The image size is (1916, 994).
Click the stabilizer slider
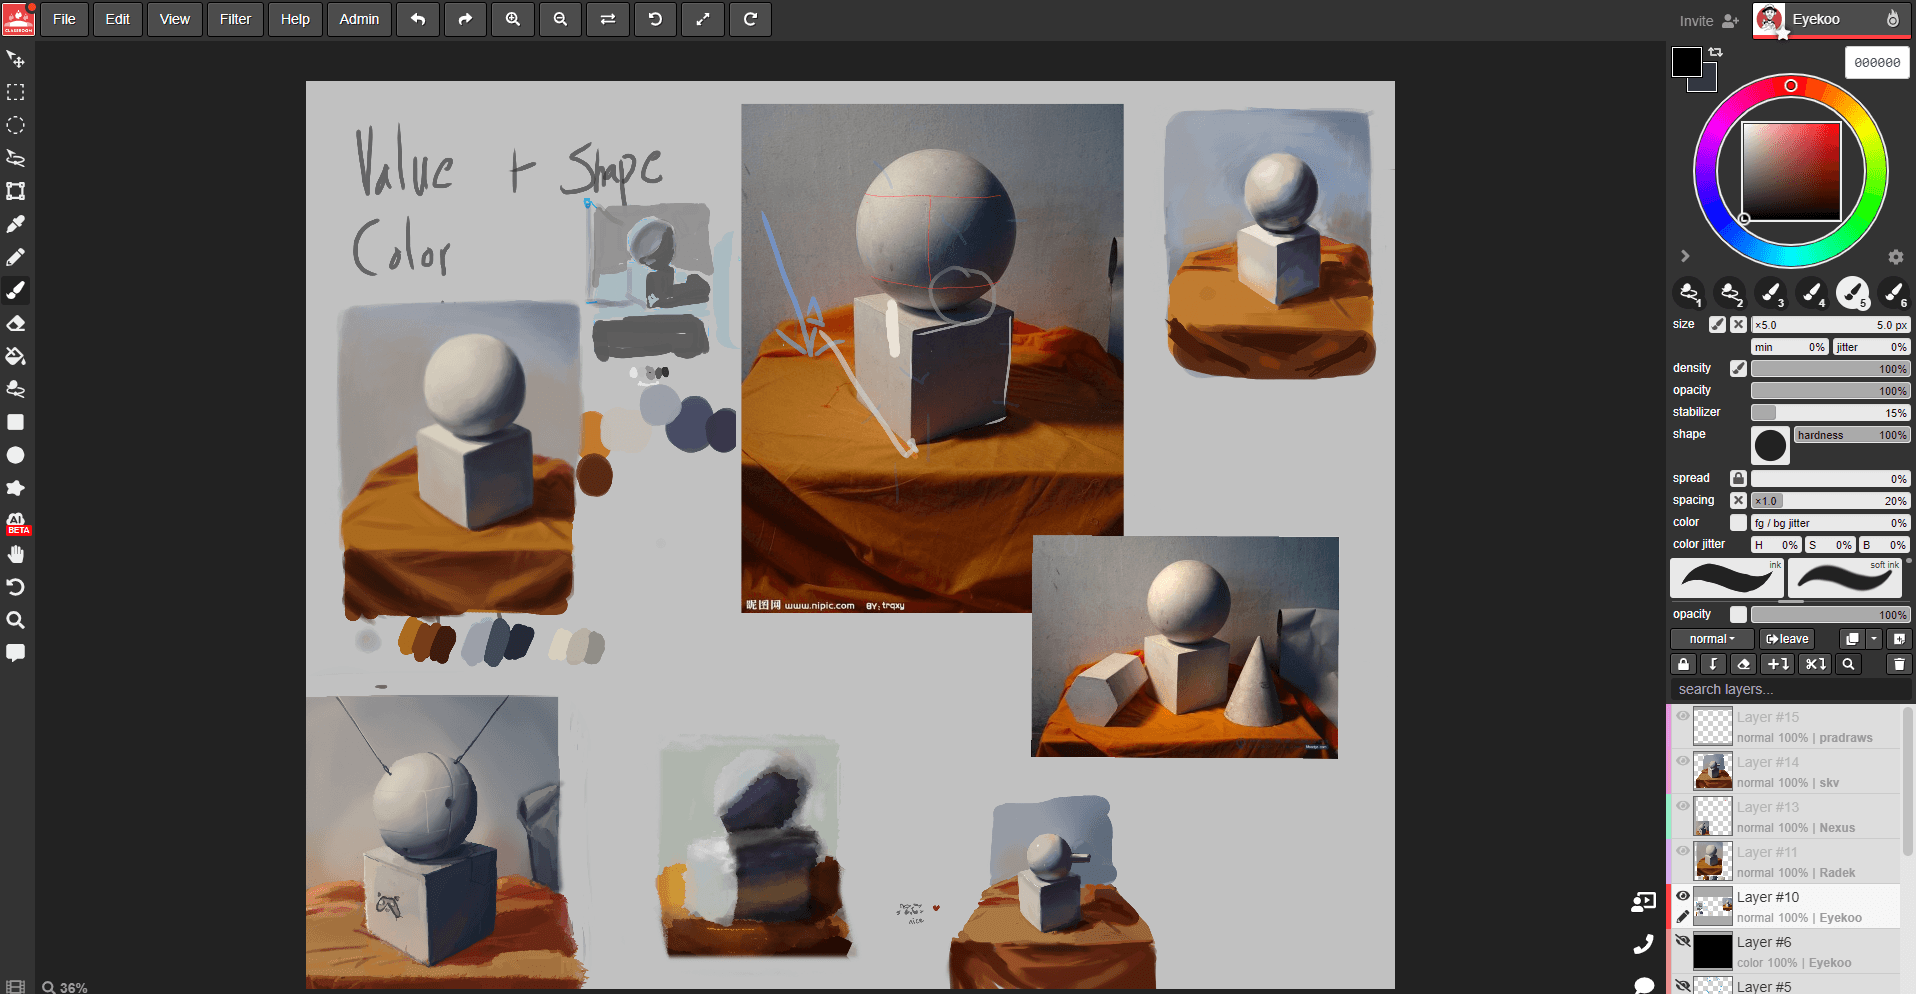(1829, 413)
